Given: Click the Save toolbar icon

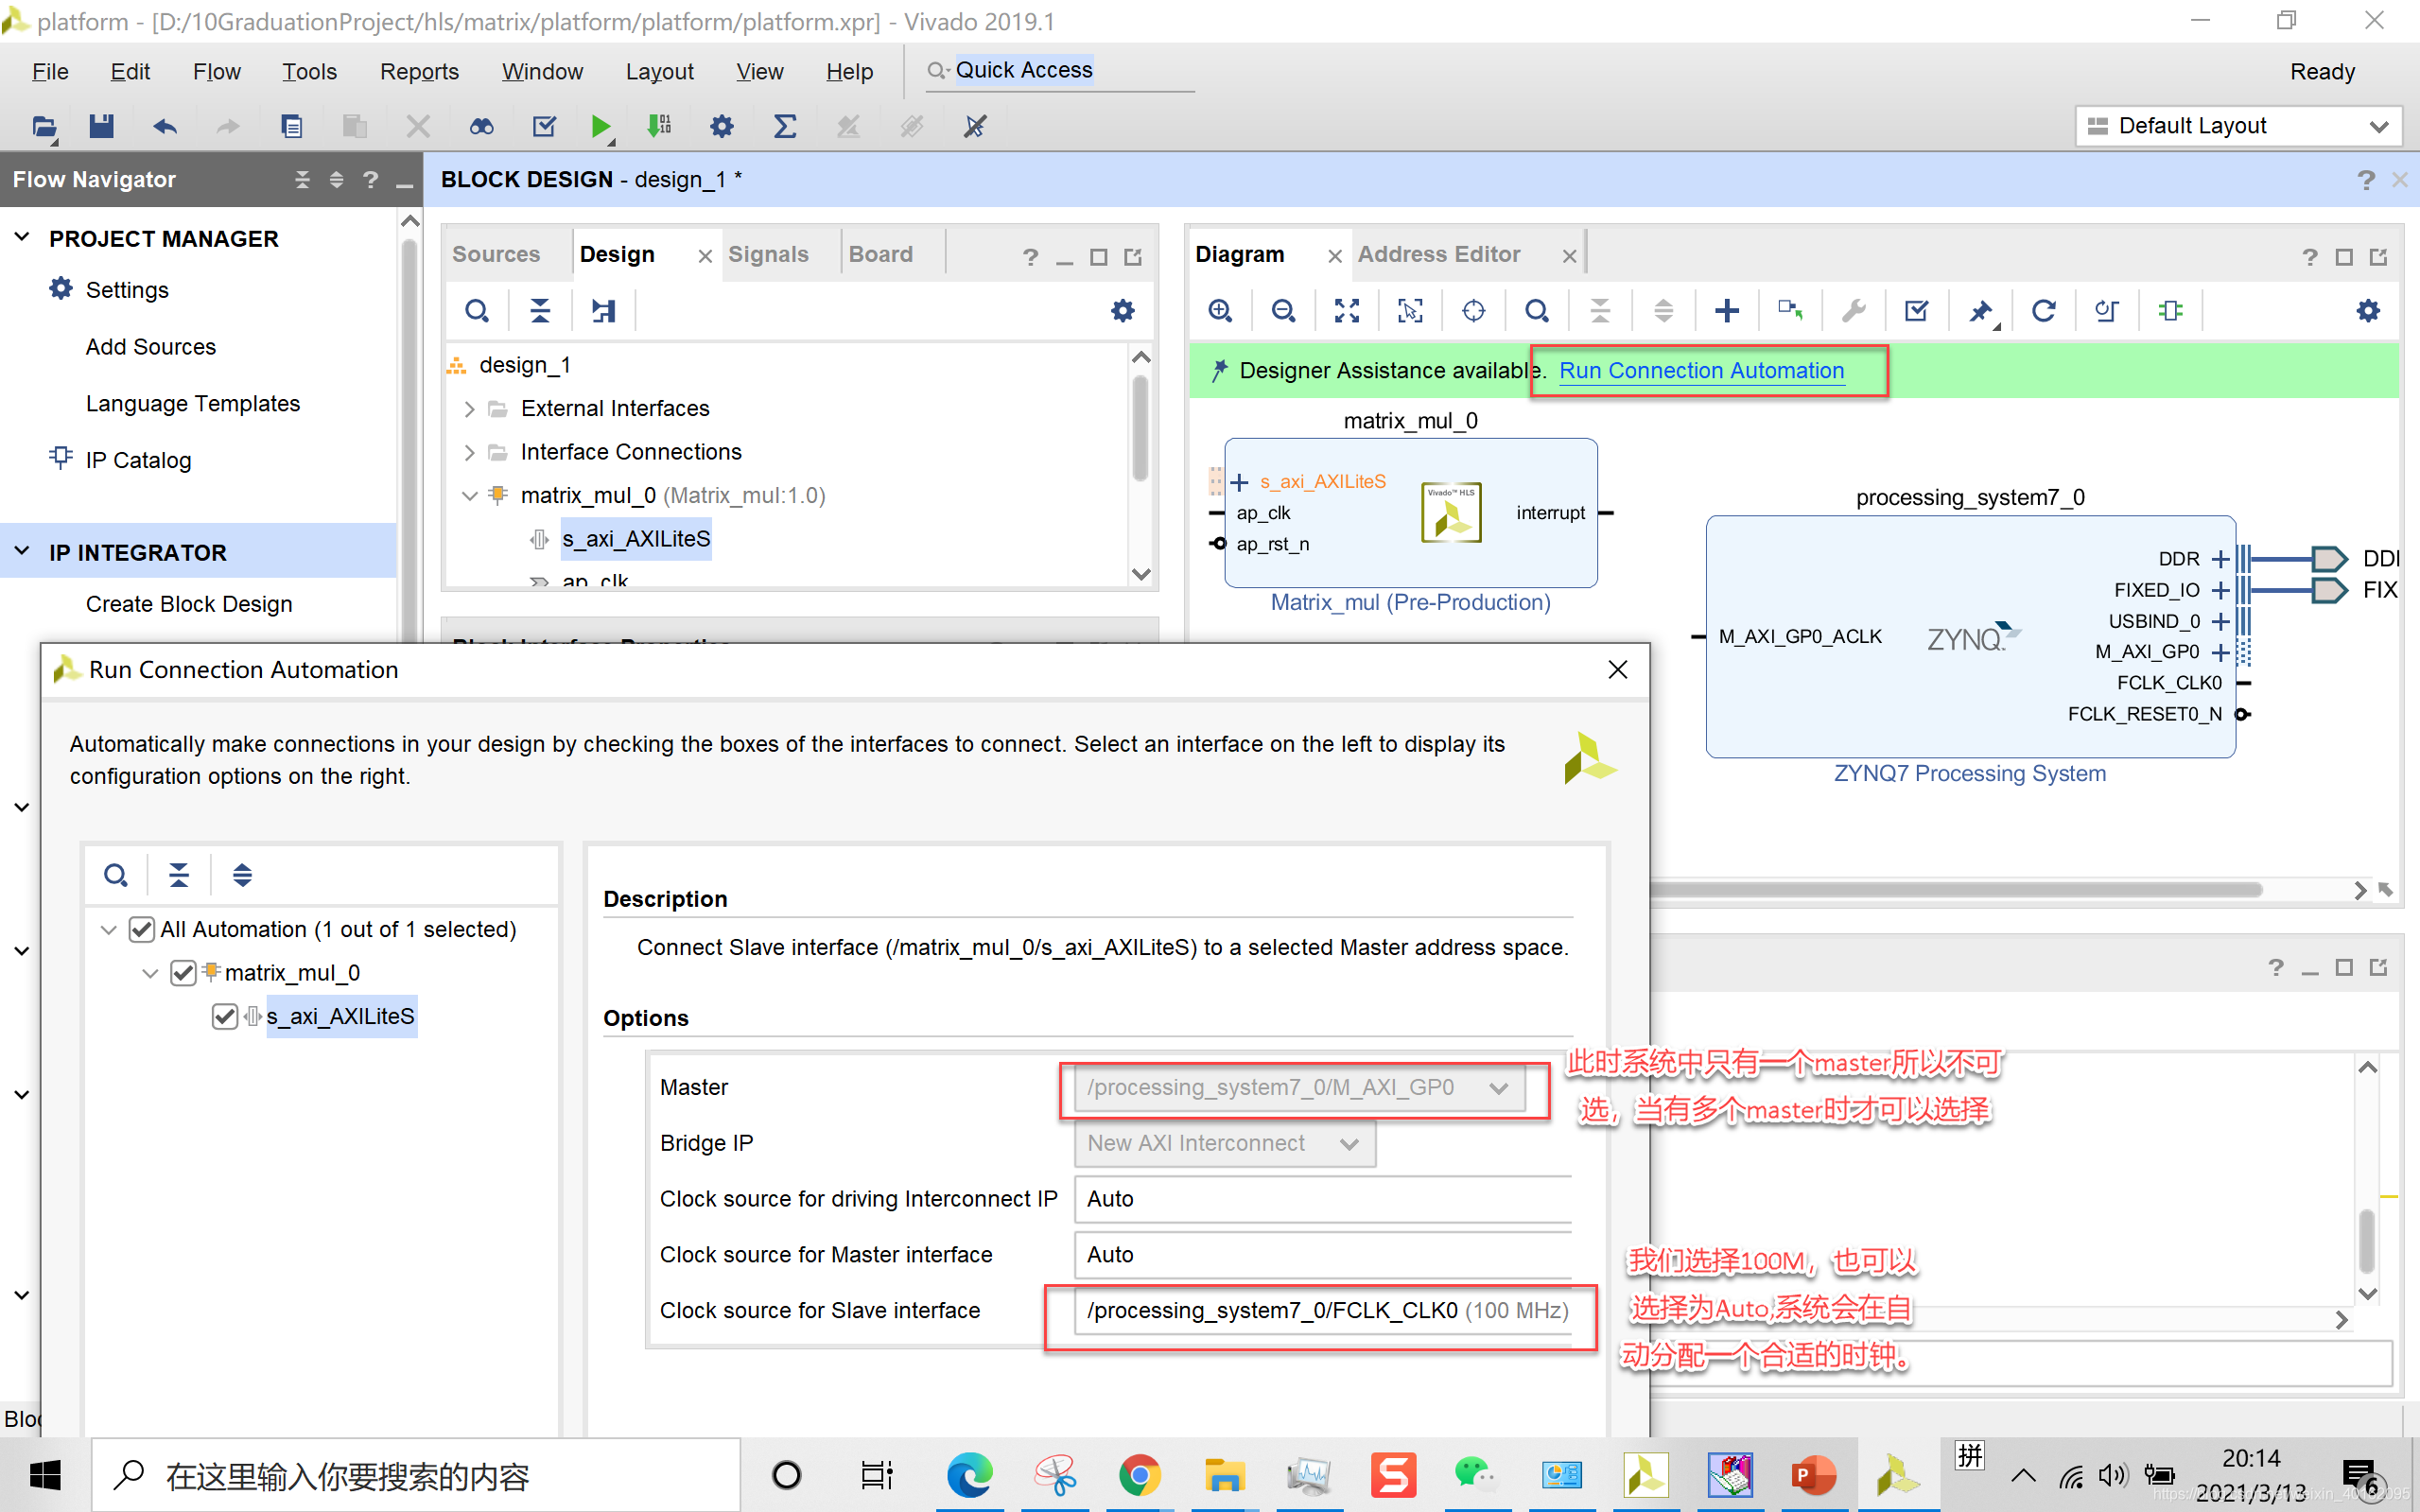Looking at the screenshot, I should click(x=101, y=126).
